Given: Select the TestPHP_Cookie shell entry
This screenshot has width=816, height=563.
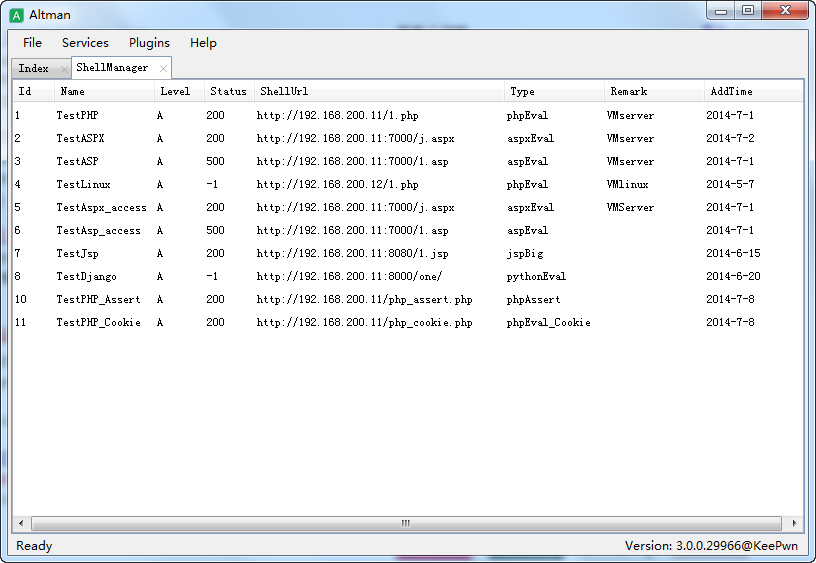Looking at the screenshot, I should [98, 322].
